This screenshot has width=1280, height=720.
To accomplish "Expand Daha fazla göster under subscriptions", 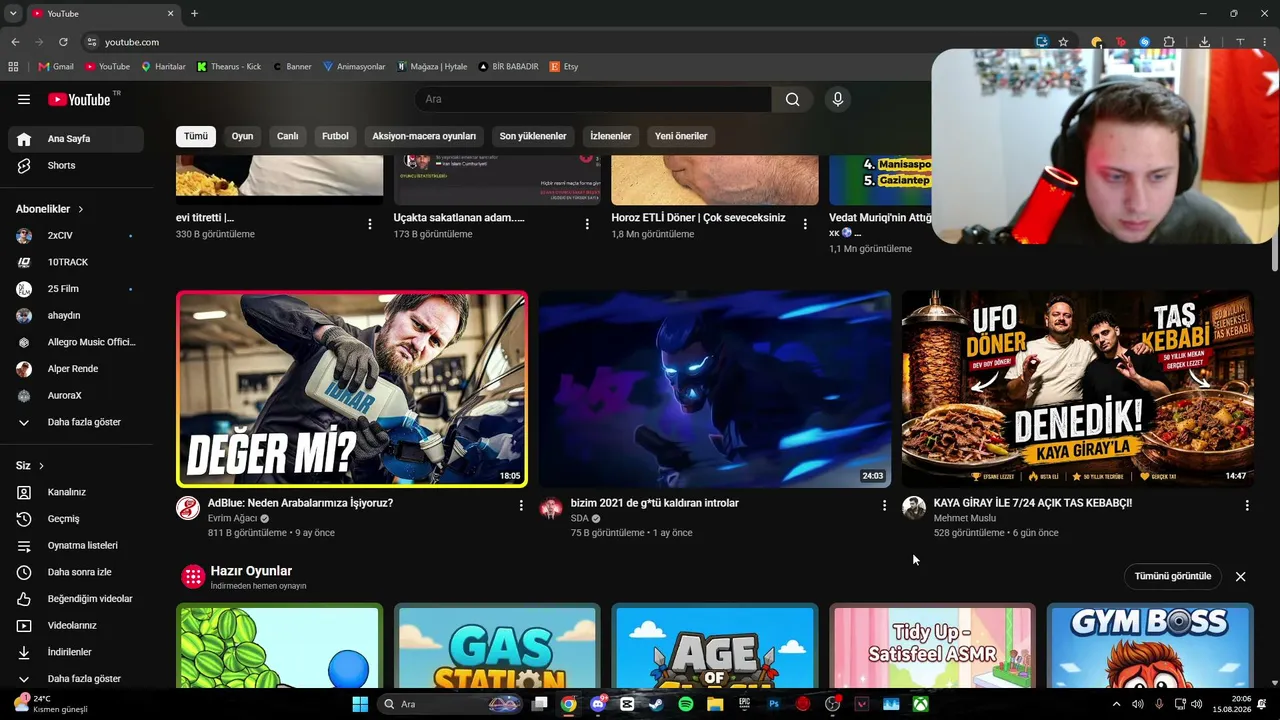I will tap(76, 422).
